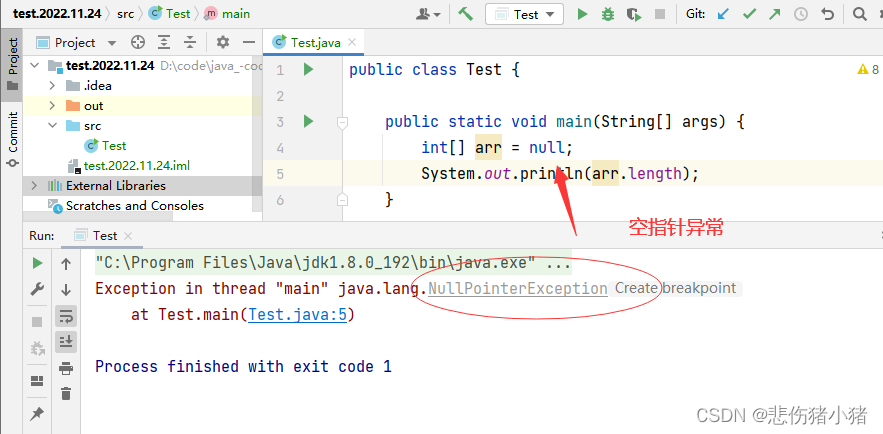This screenshot has height=434, width=883.
Task: Open Project panel settings gear
Action: (x=223, y=42)
